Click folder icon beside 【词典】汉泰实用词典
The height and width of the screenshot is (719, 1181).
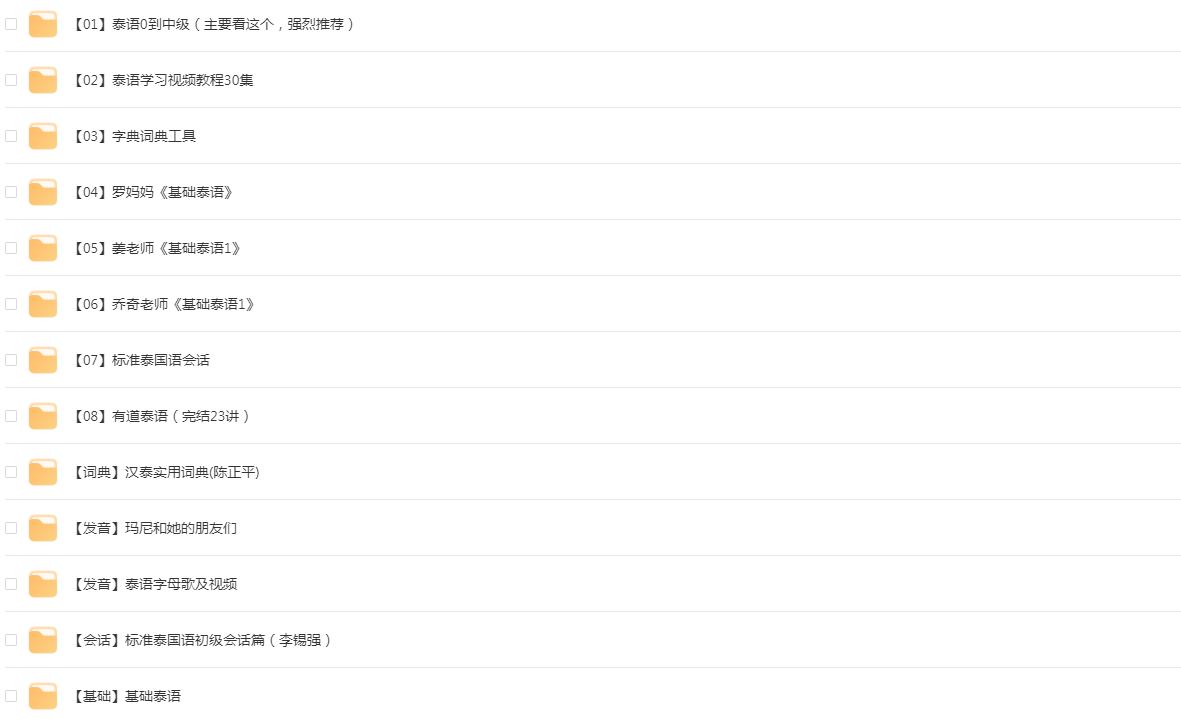pyautogui.click(x=43, y=472)
